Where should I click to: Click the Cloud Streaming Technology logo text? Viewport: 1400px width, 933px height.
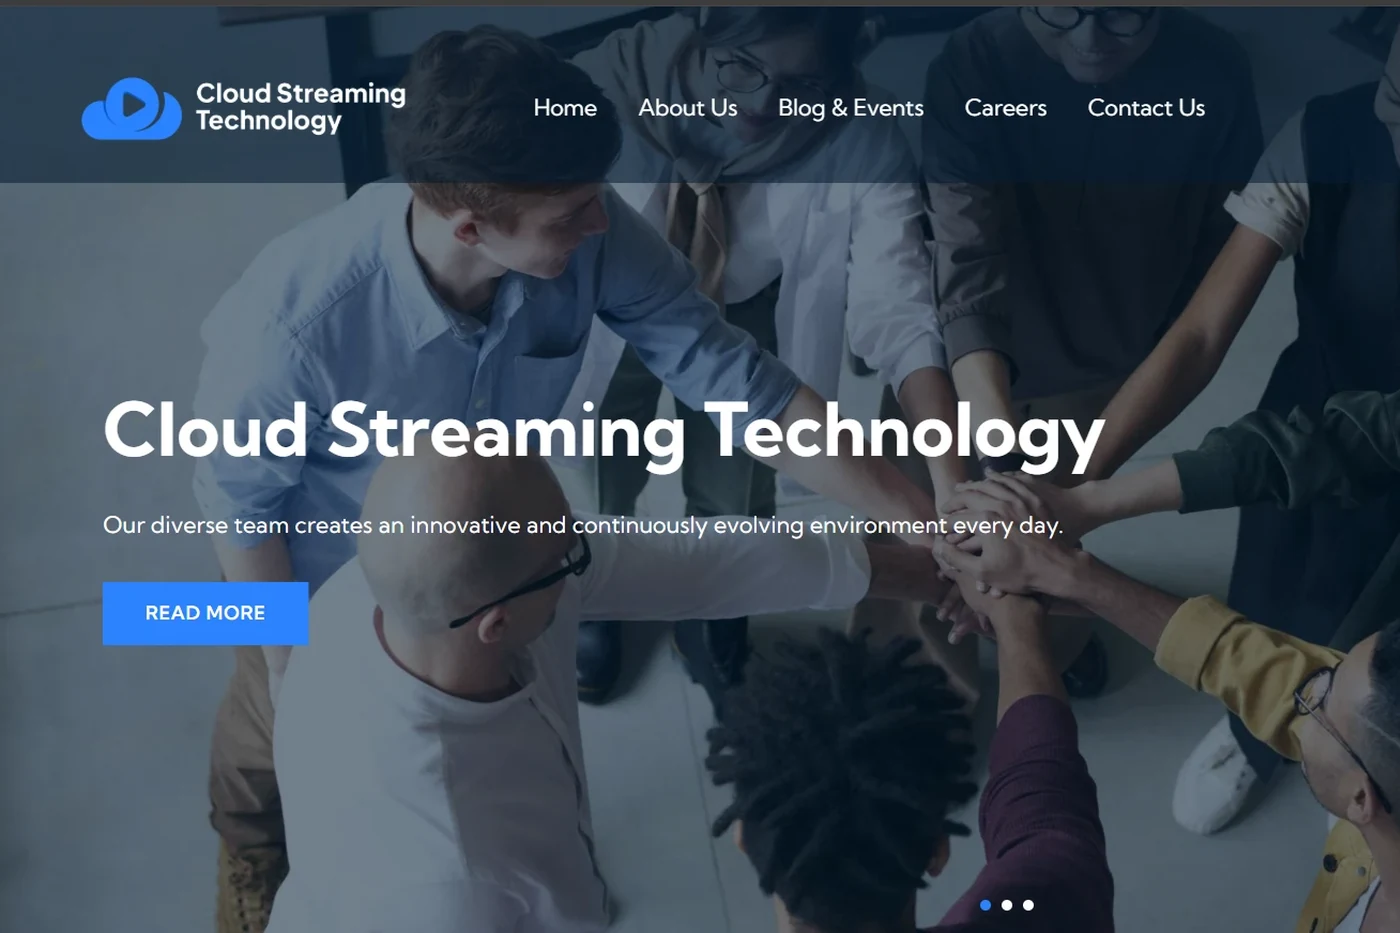pos(301,107)
